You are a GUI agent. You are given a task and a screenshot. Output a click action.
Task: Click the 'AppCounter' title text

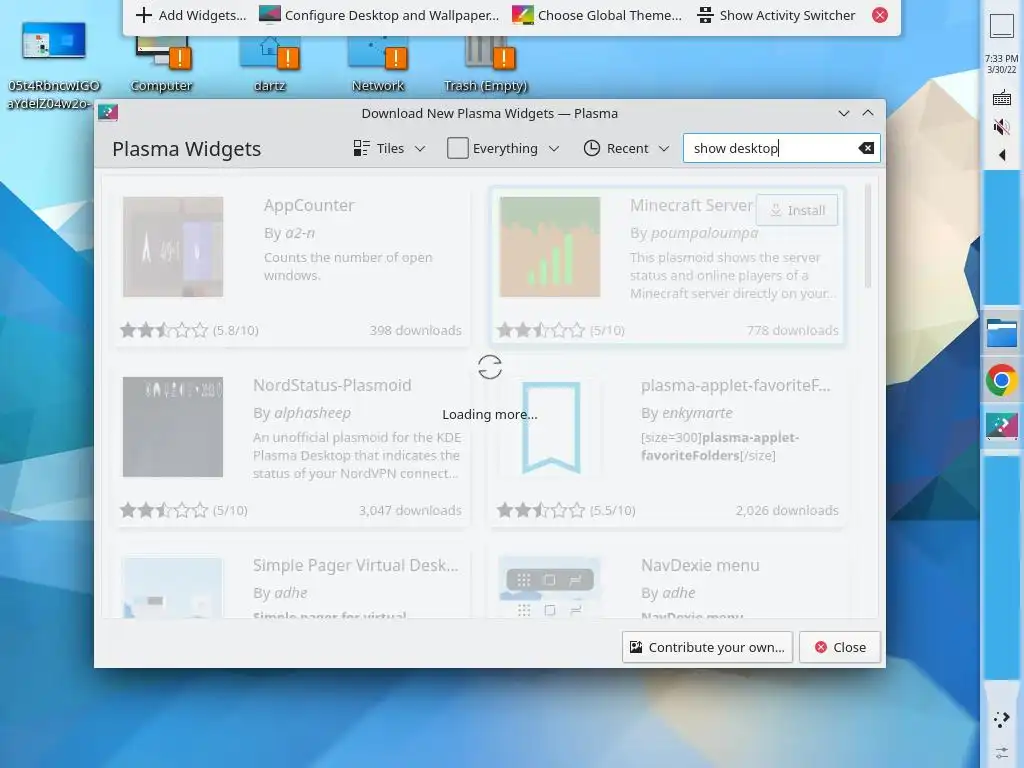coord(309,205)
